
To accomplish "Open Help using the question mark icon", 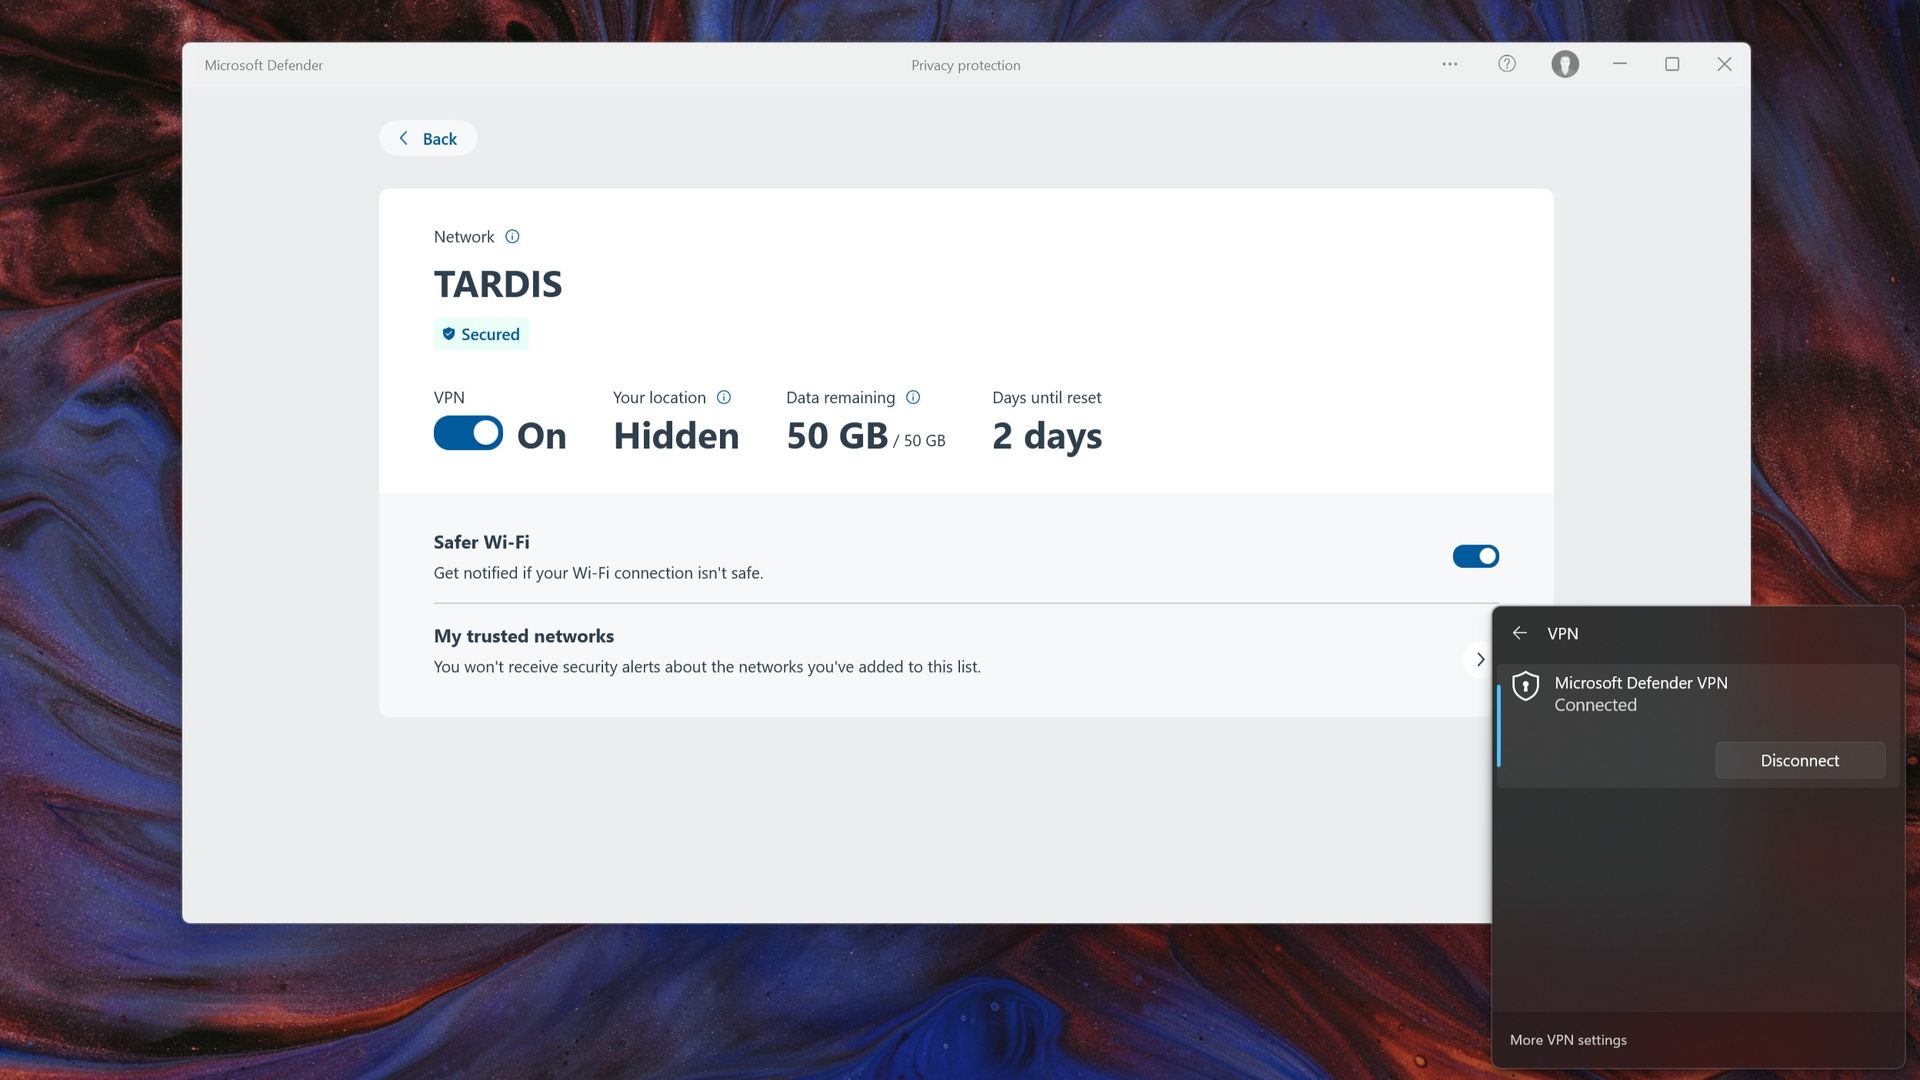I will point(1506,63).
